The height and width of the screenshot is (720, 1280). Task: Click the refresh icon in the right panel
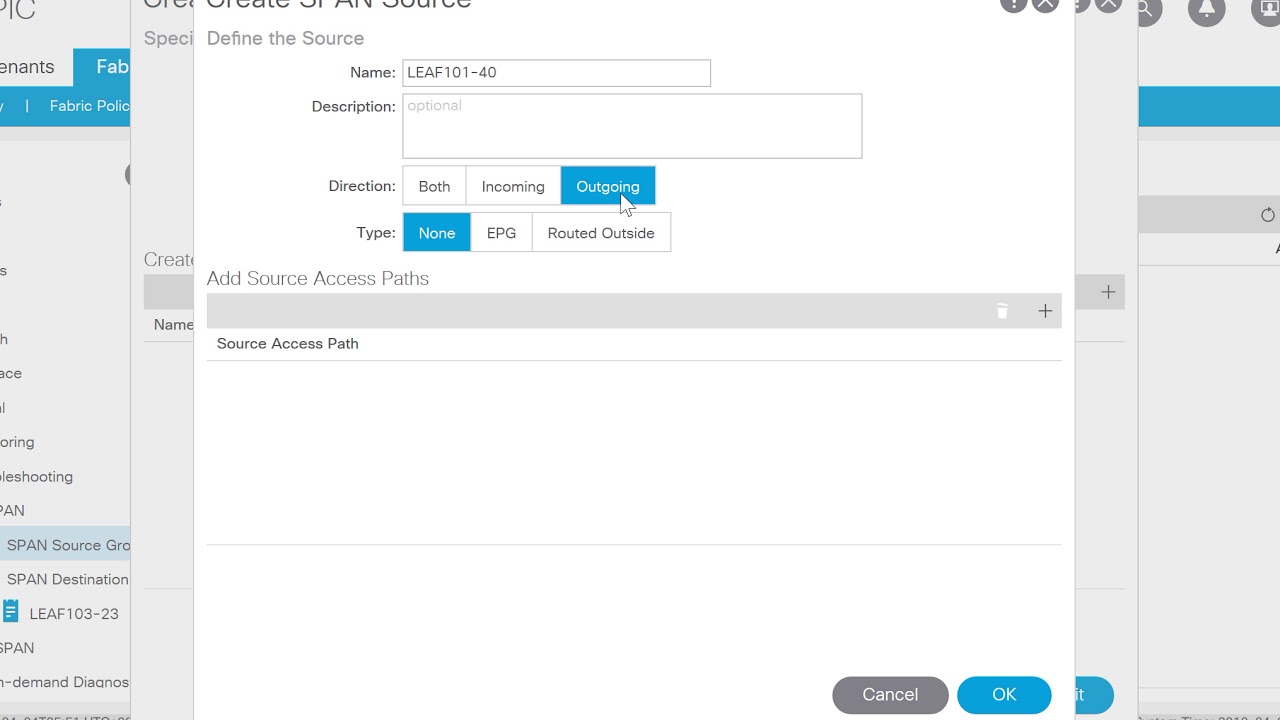[1267, 215]
